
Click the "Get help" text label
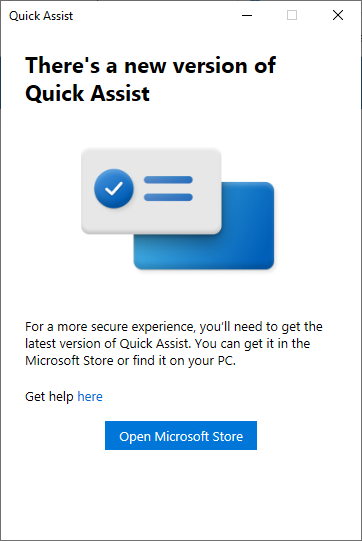(49, 396)
